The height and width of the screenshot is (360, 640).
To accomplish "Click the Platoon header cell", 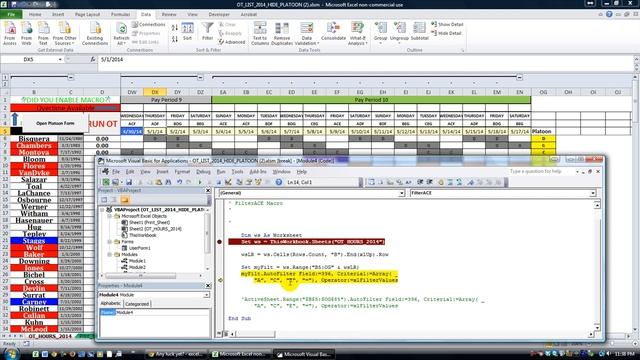I will (x=543, y=131).
